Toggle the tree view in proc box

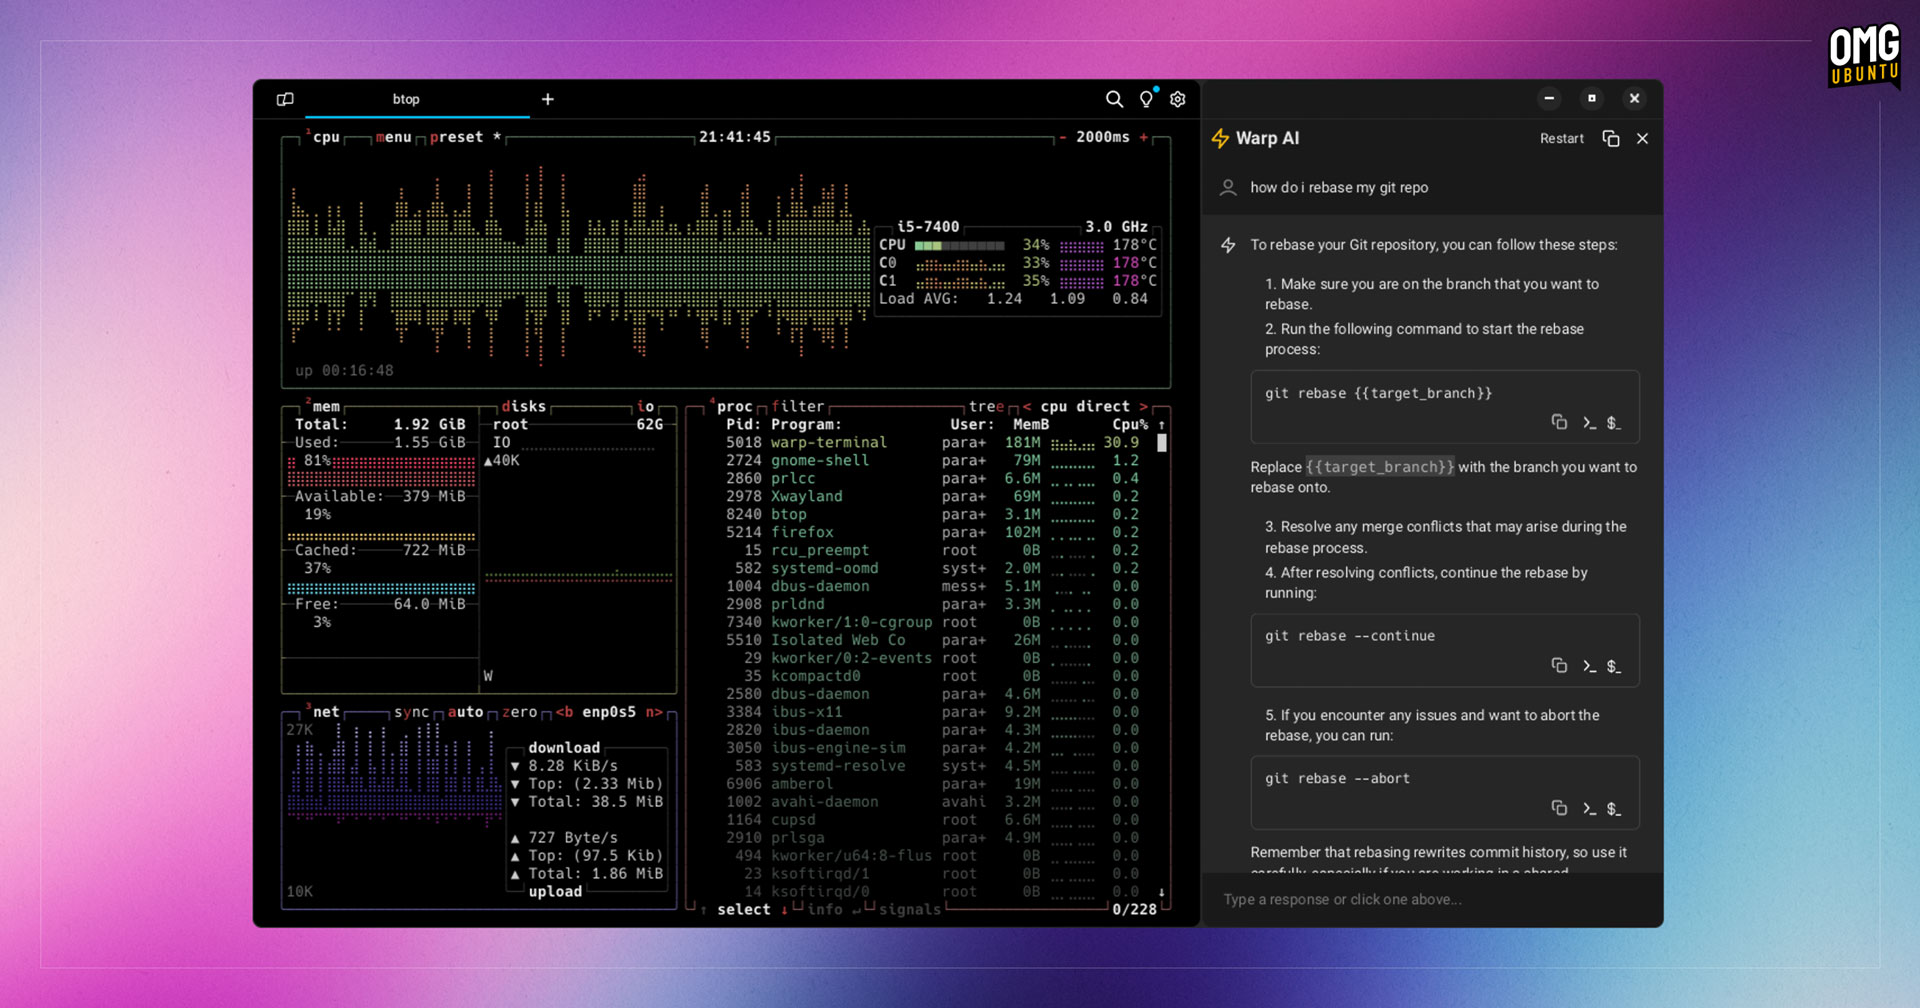coord(986,406)
